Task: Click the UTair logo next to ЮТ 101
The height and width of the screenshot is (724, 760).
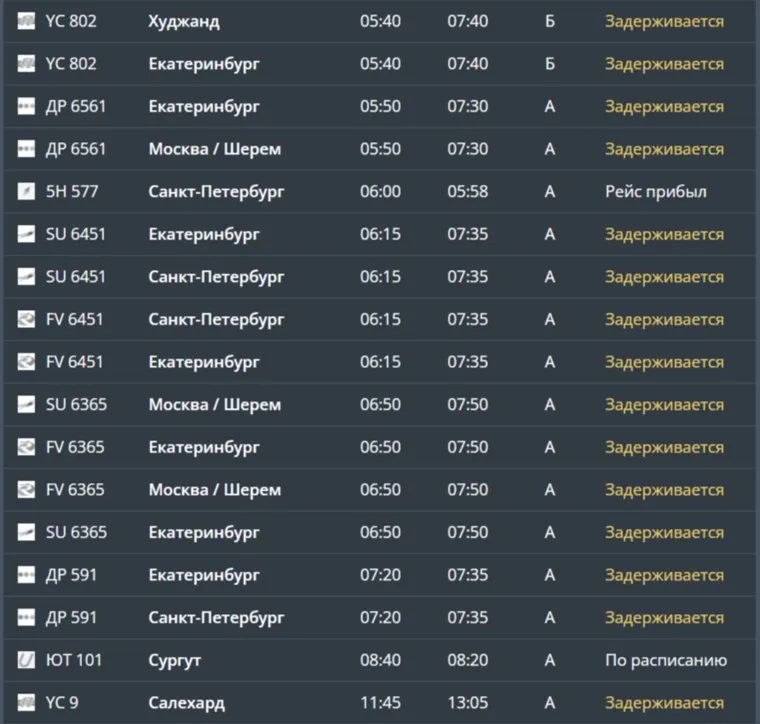Action: tap(26, 660)
